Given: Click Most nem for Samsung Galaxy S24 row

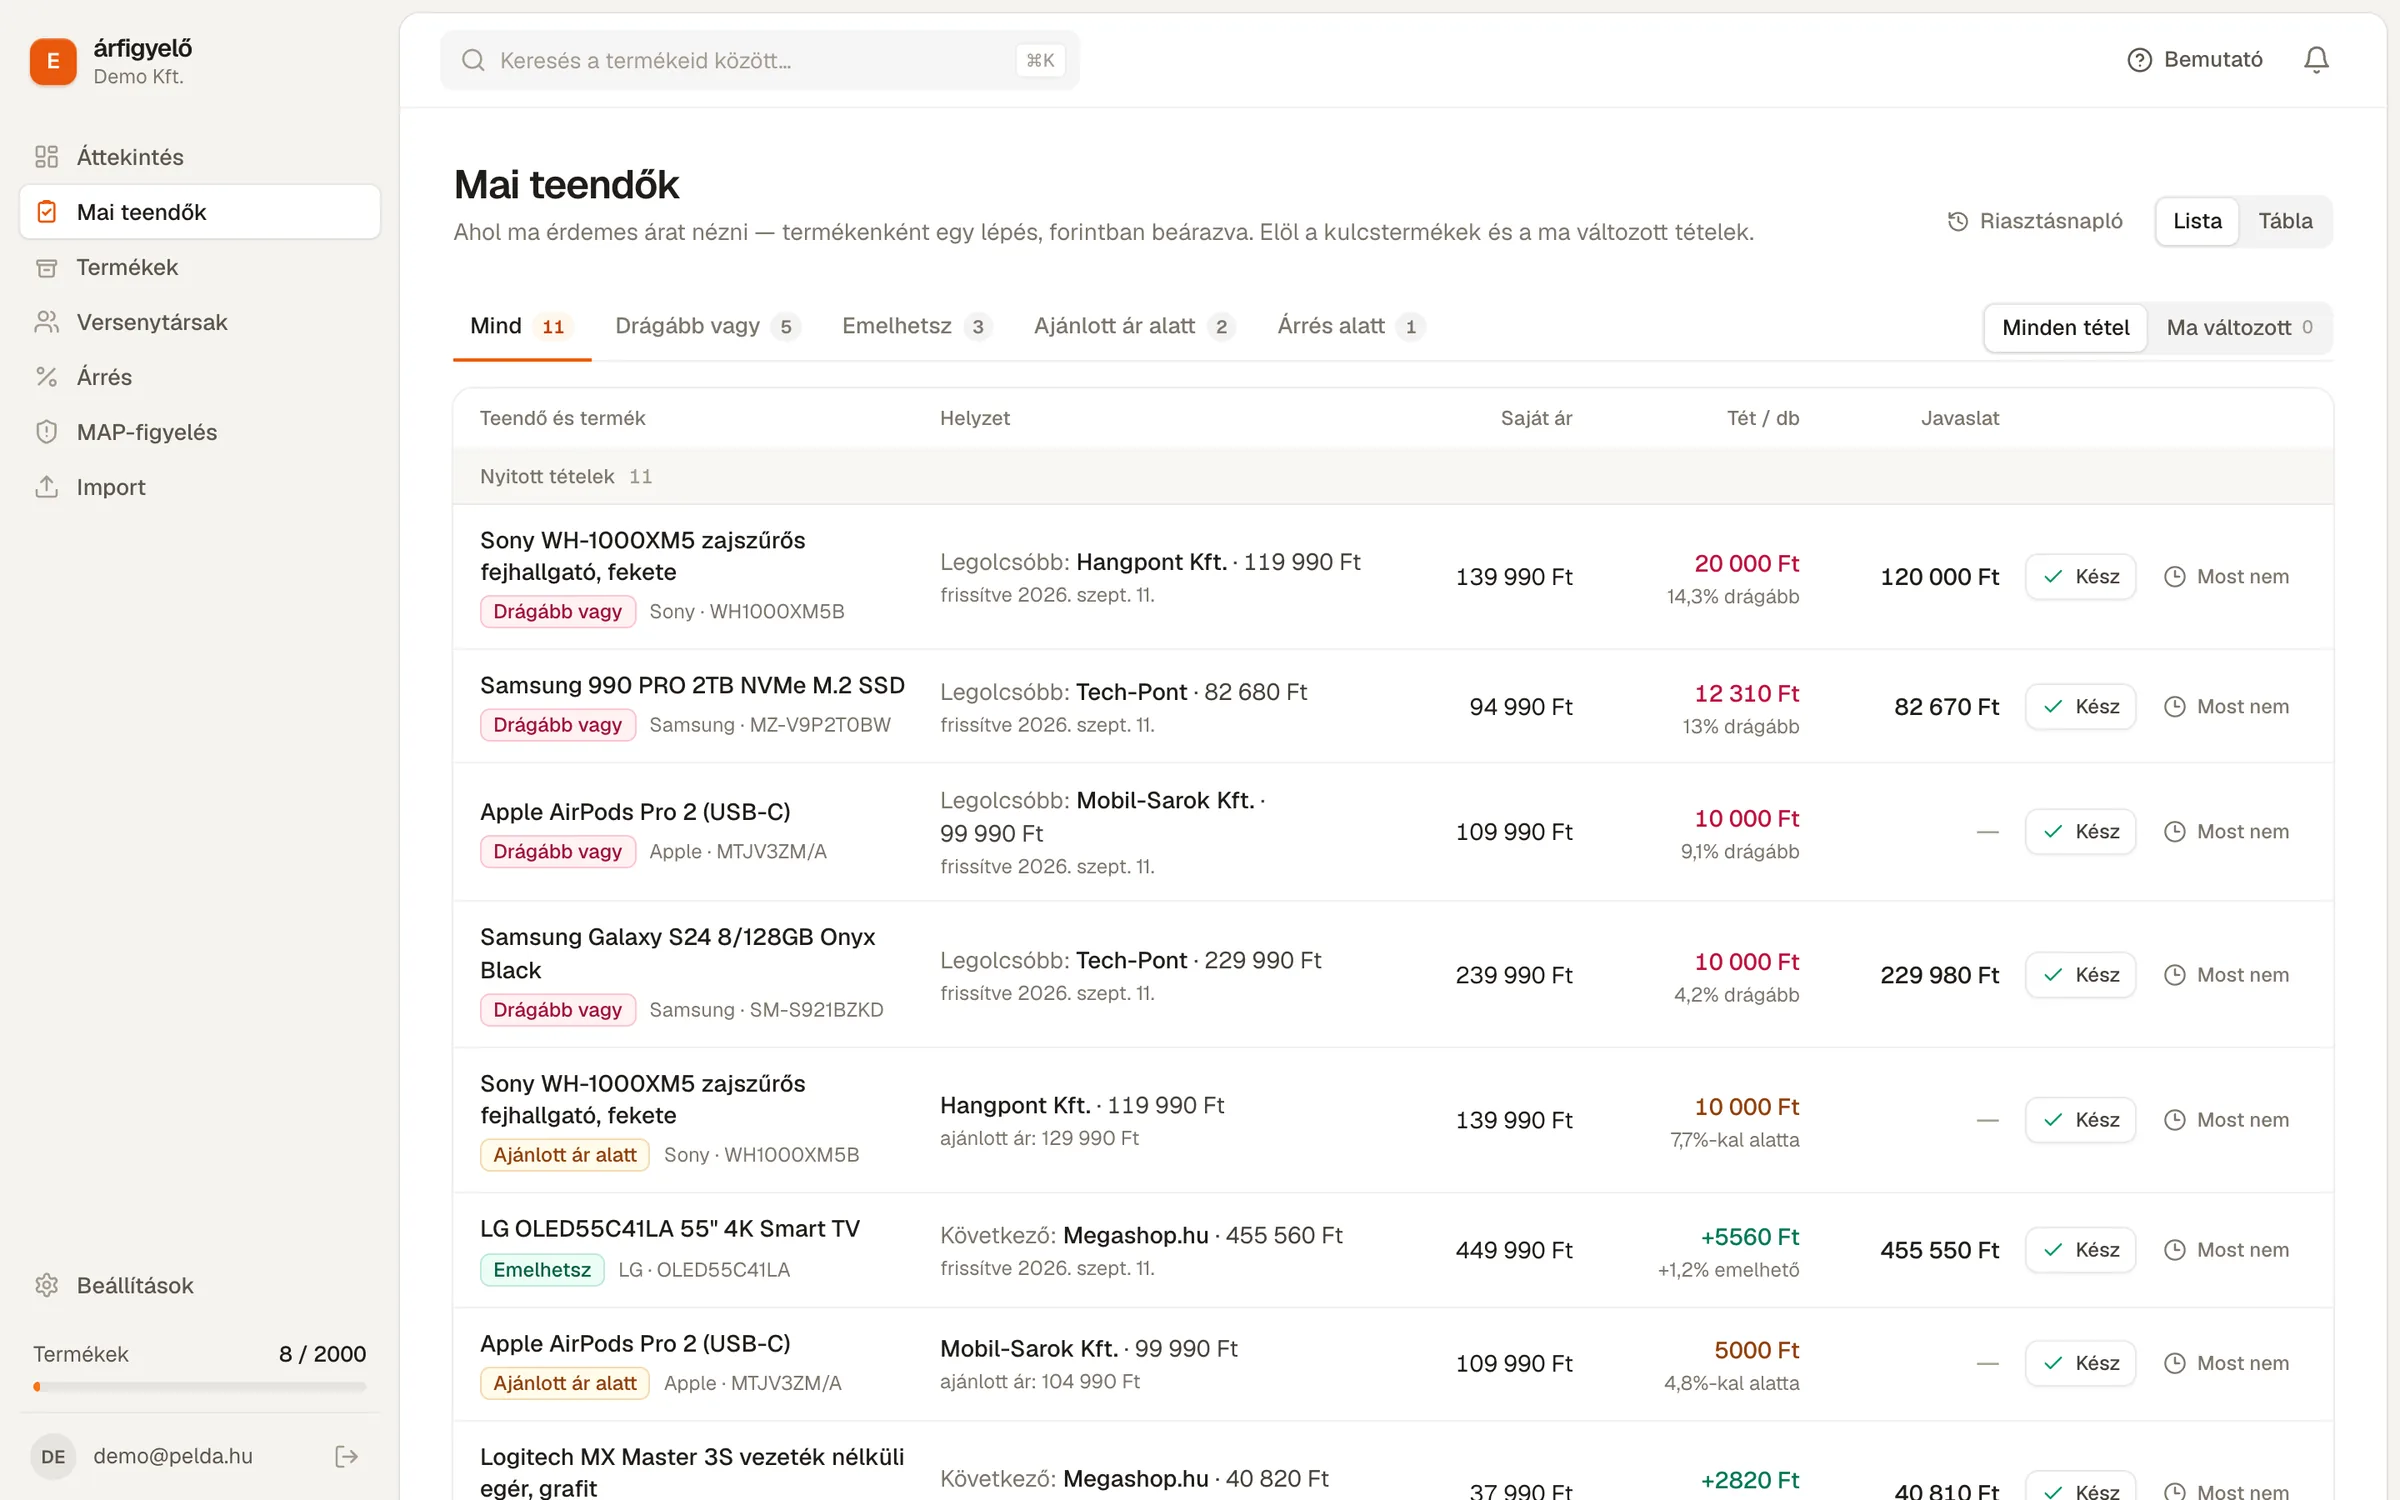Looking at the screenshot, I should pyautogui.click(x=2226, y=975).
